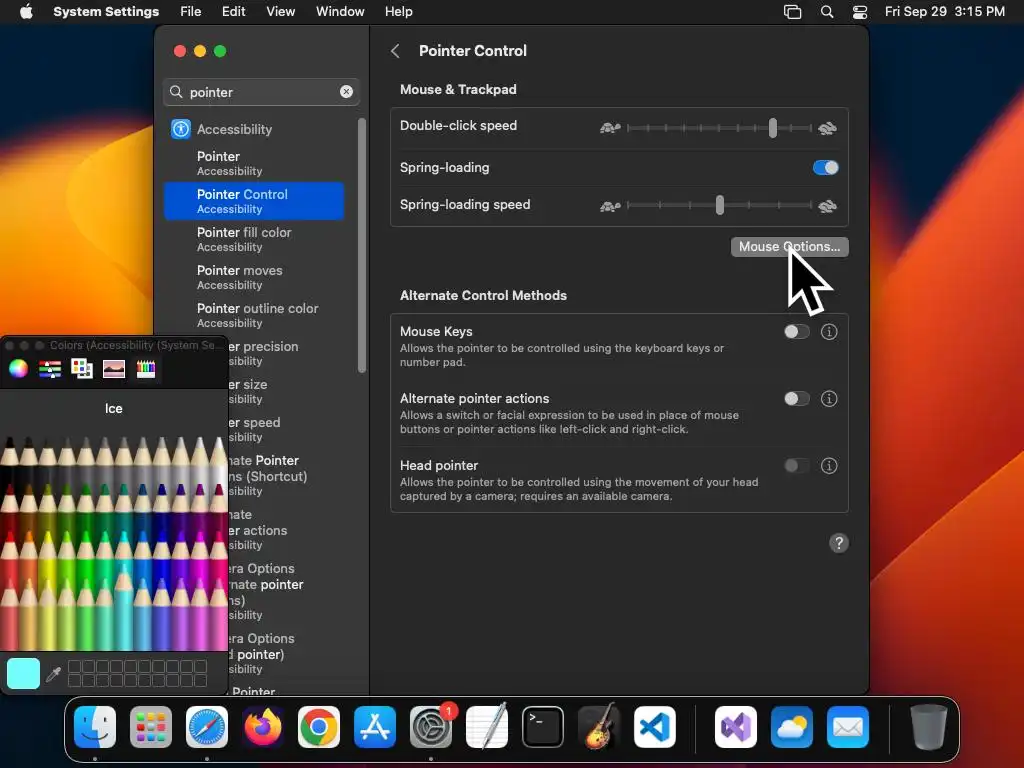The height and width of the screenshot is (768, 1024).
Task: Open the Trash in the Dock
Action: tap(929, 727)
